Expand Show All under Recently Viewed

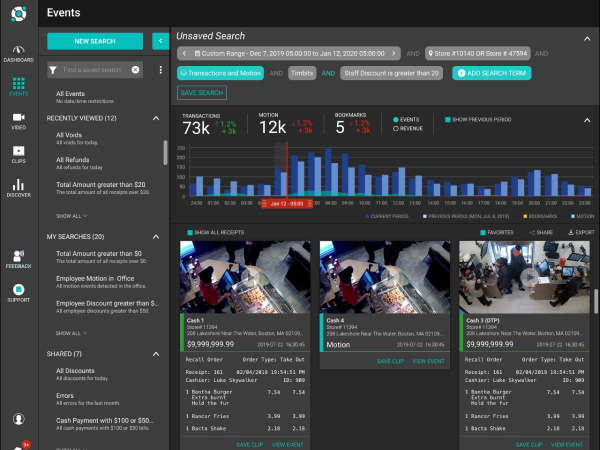[72, 216]
